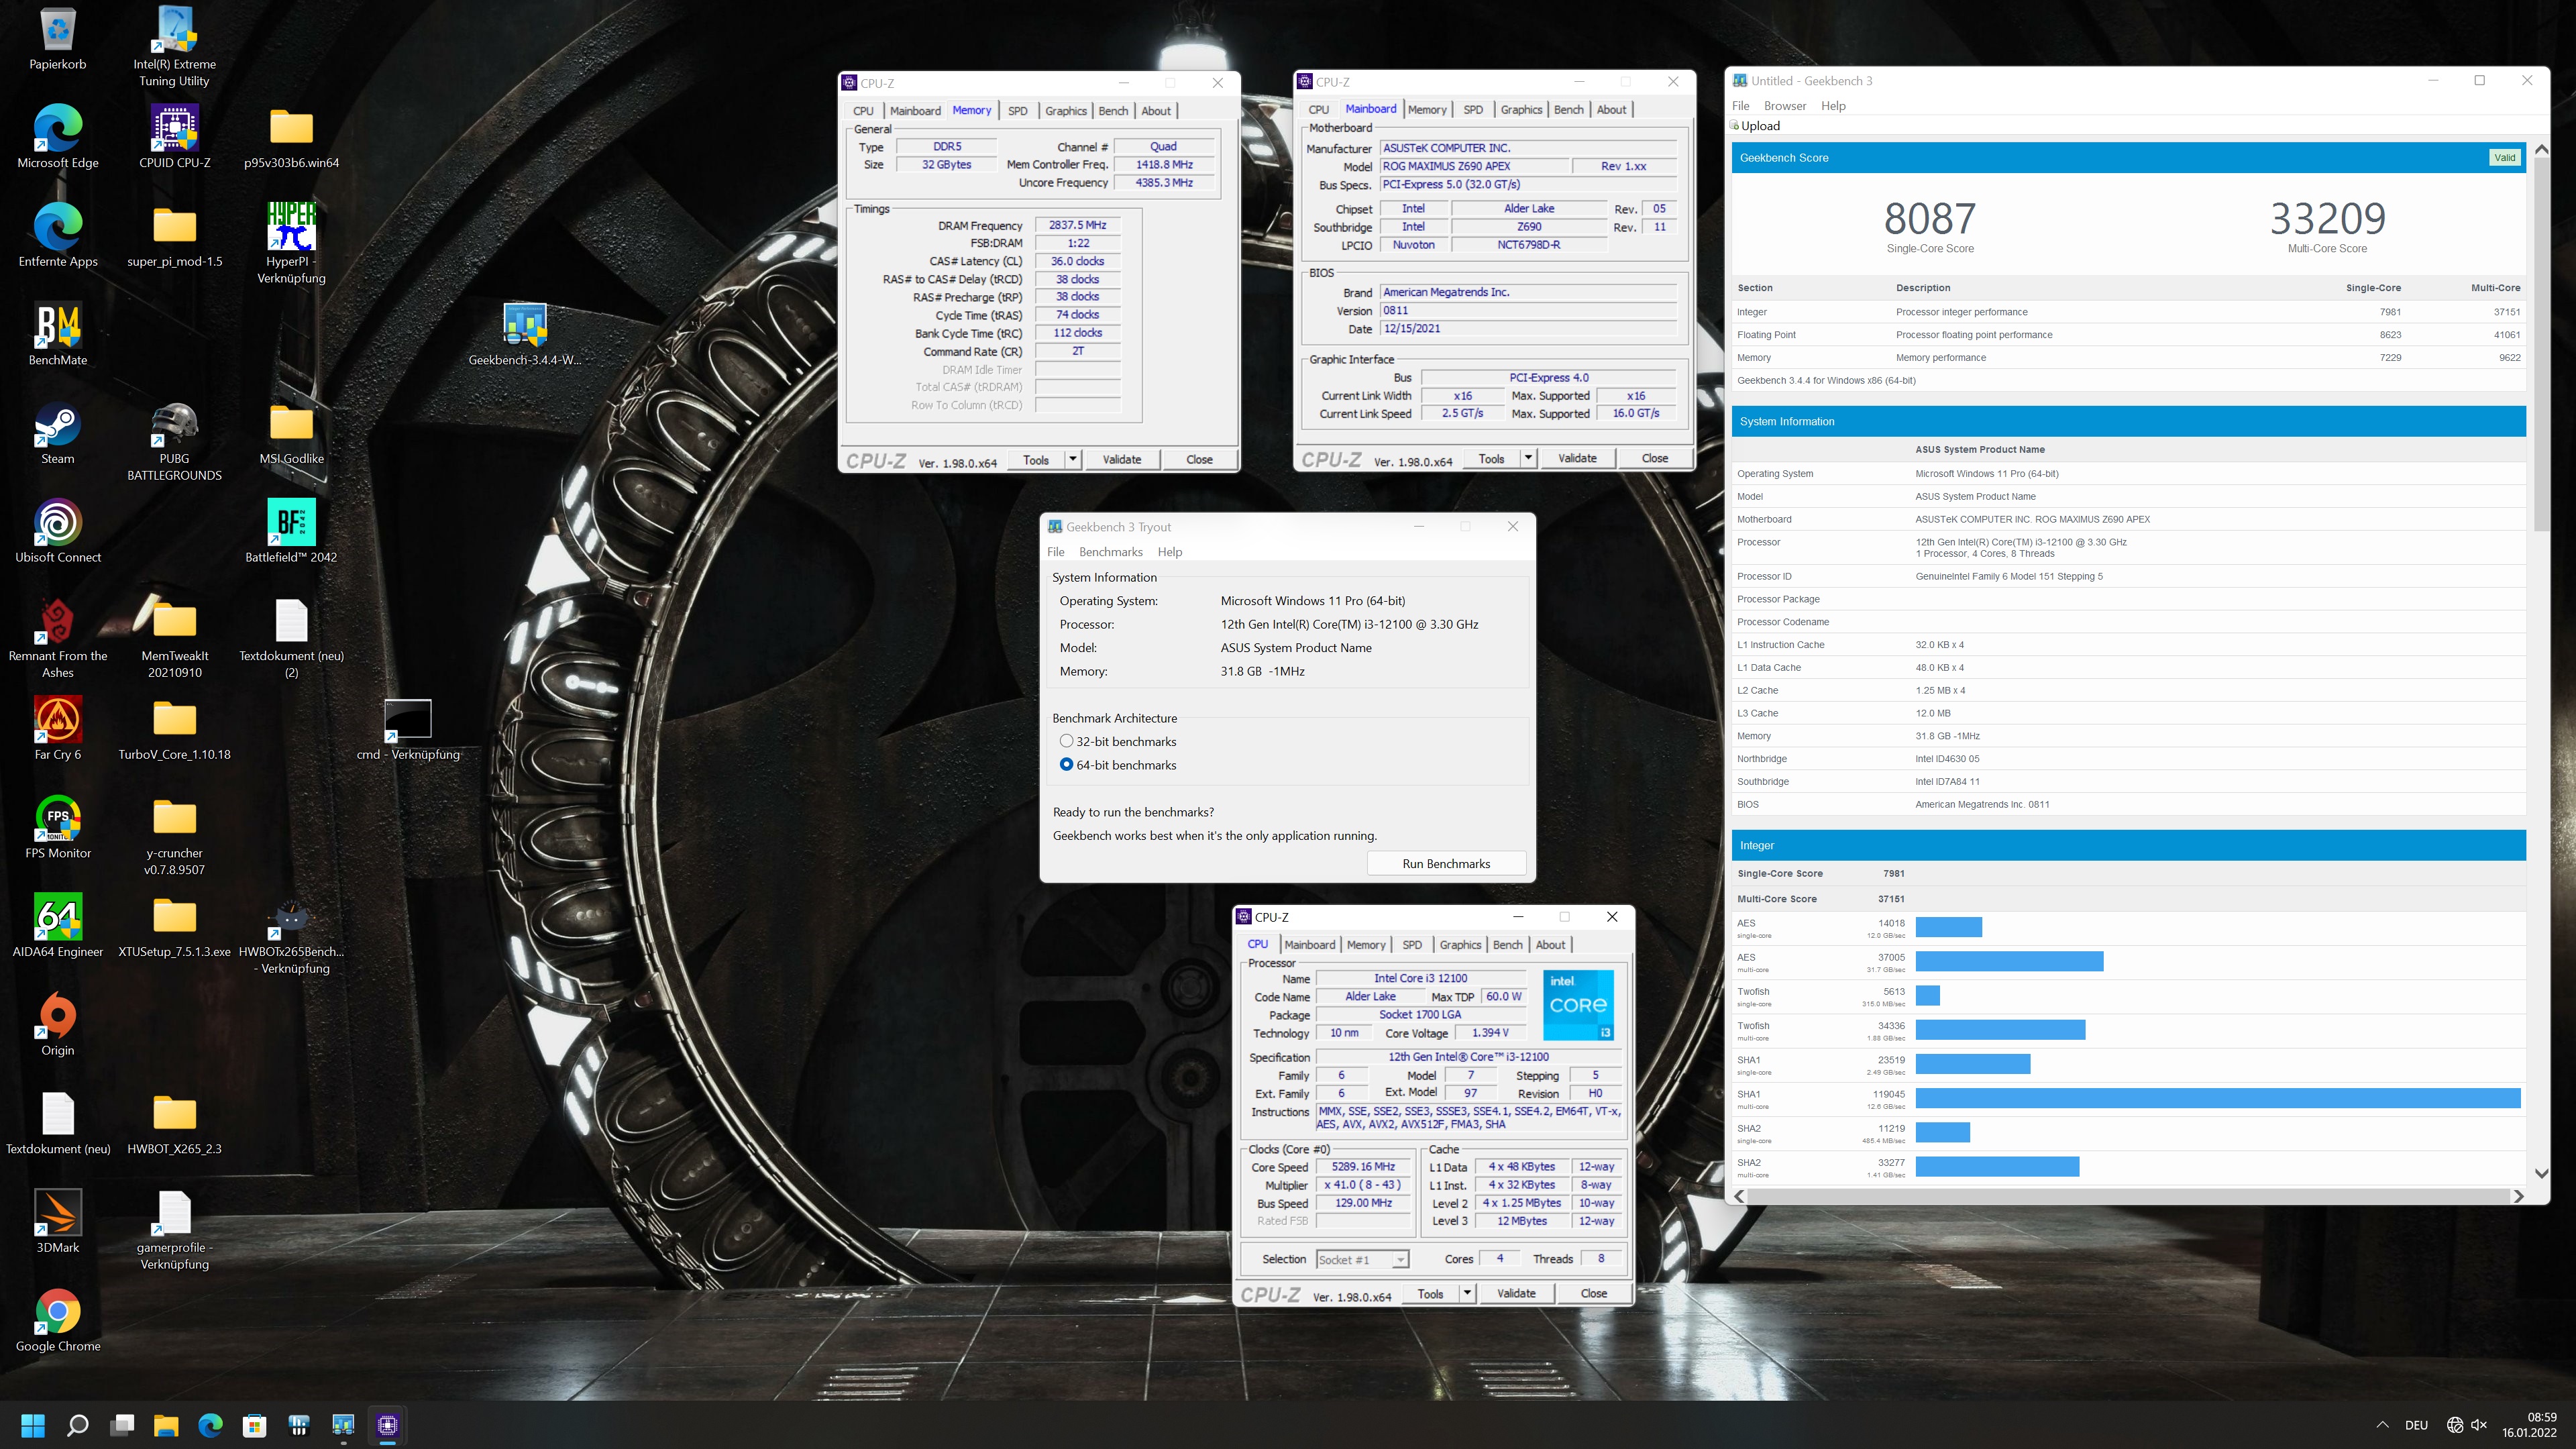Screen dimensions: 2576x1449
Task: Switch to CPU-Z taskbar icon
Action: (387, 1425)
